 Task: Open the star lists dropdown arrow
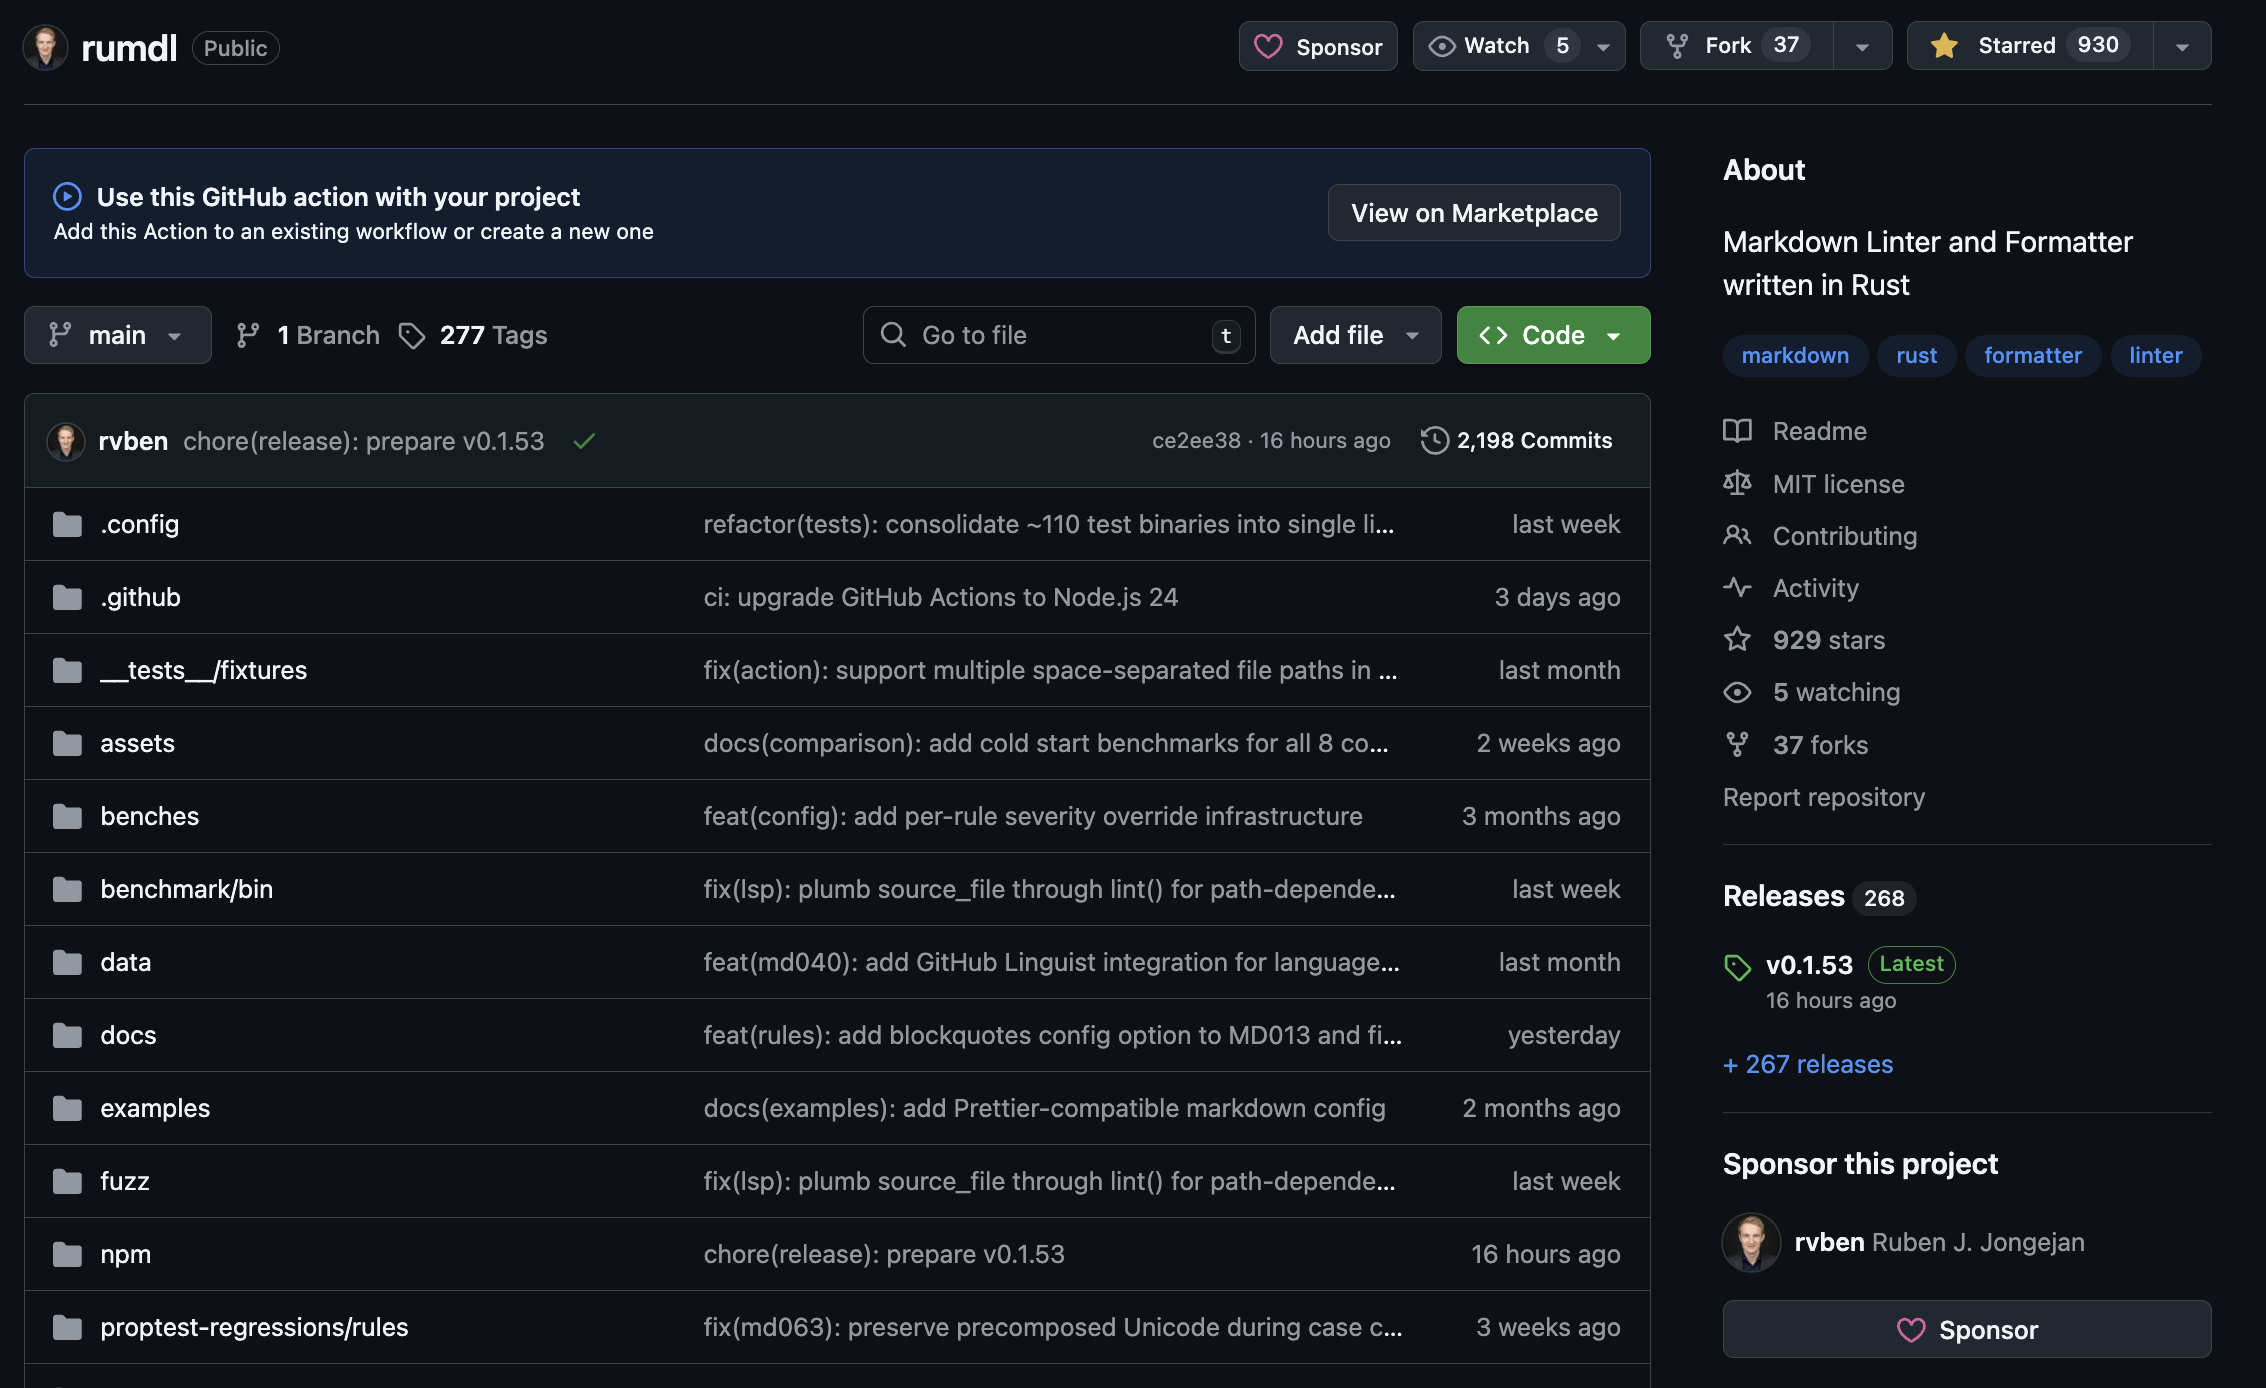pyautogui.click(x=2182, y=46)
